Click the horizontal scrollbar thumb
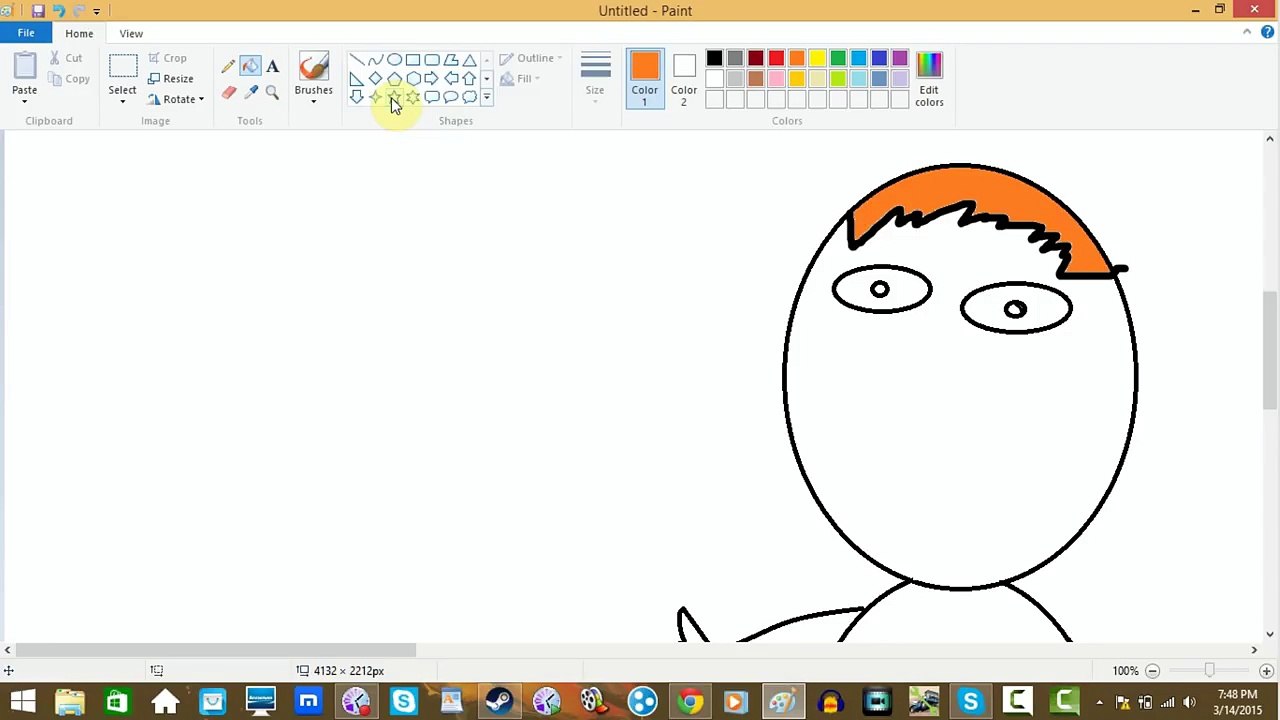Screen dimensions: 1280x720 click(215, 650)
